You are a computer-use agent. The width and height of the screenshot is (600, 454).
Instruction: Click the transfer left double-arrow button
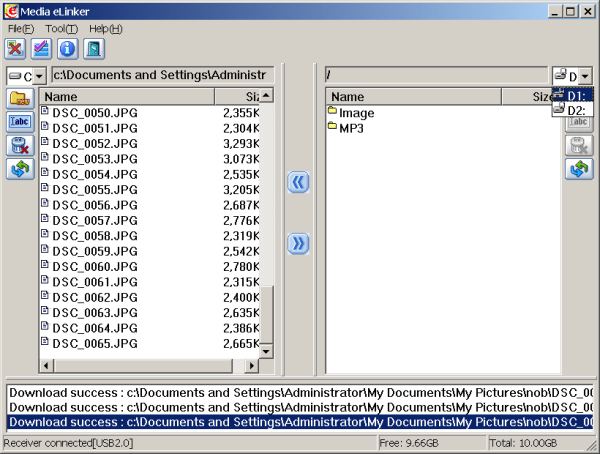(x=298, y=182)
